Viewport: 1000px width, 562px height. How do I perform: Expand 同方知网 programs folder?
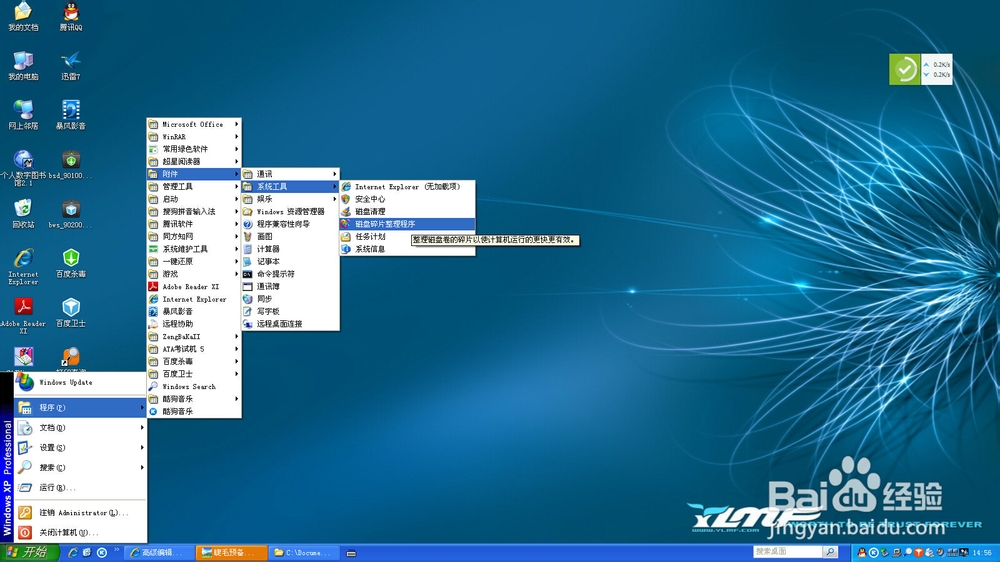tap(194, 236)
